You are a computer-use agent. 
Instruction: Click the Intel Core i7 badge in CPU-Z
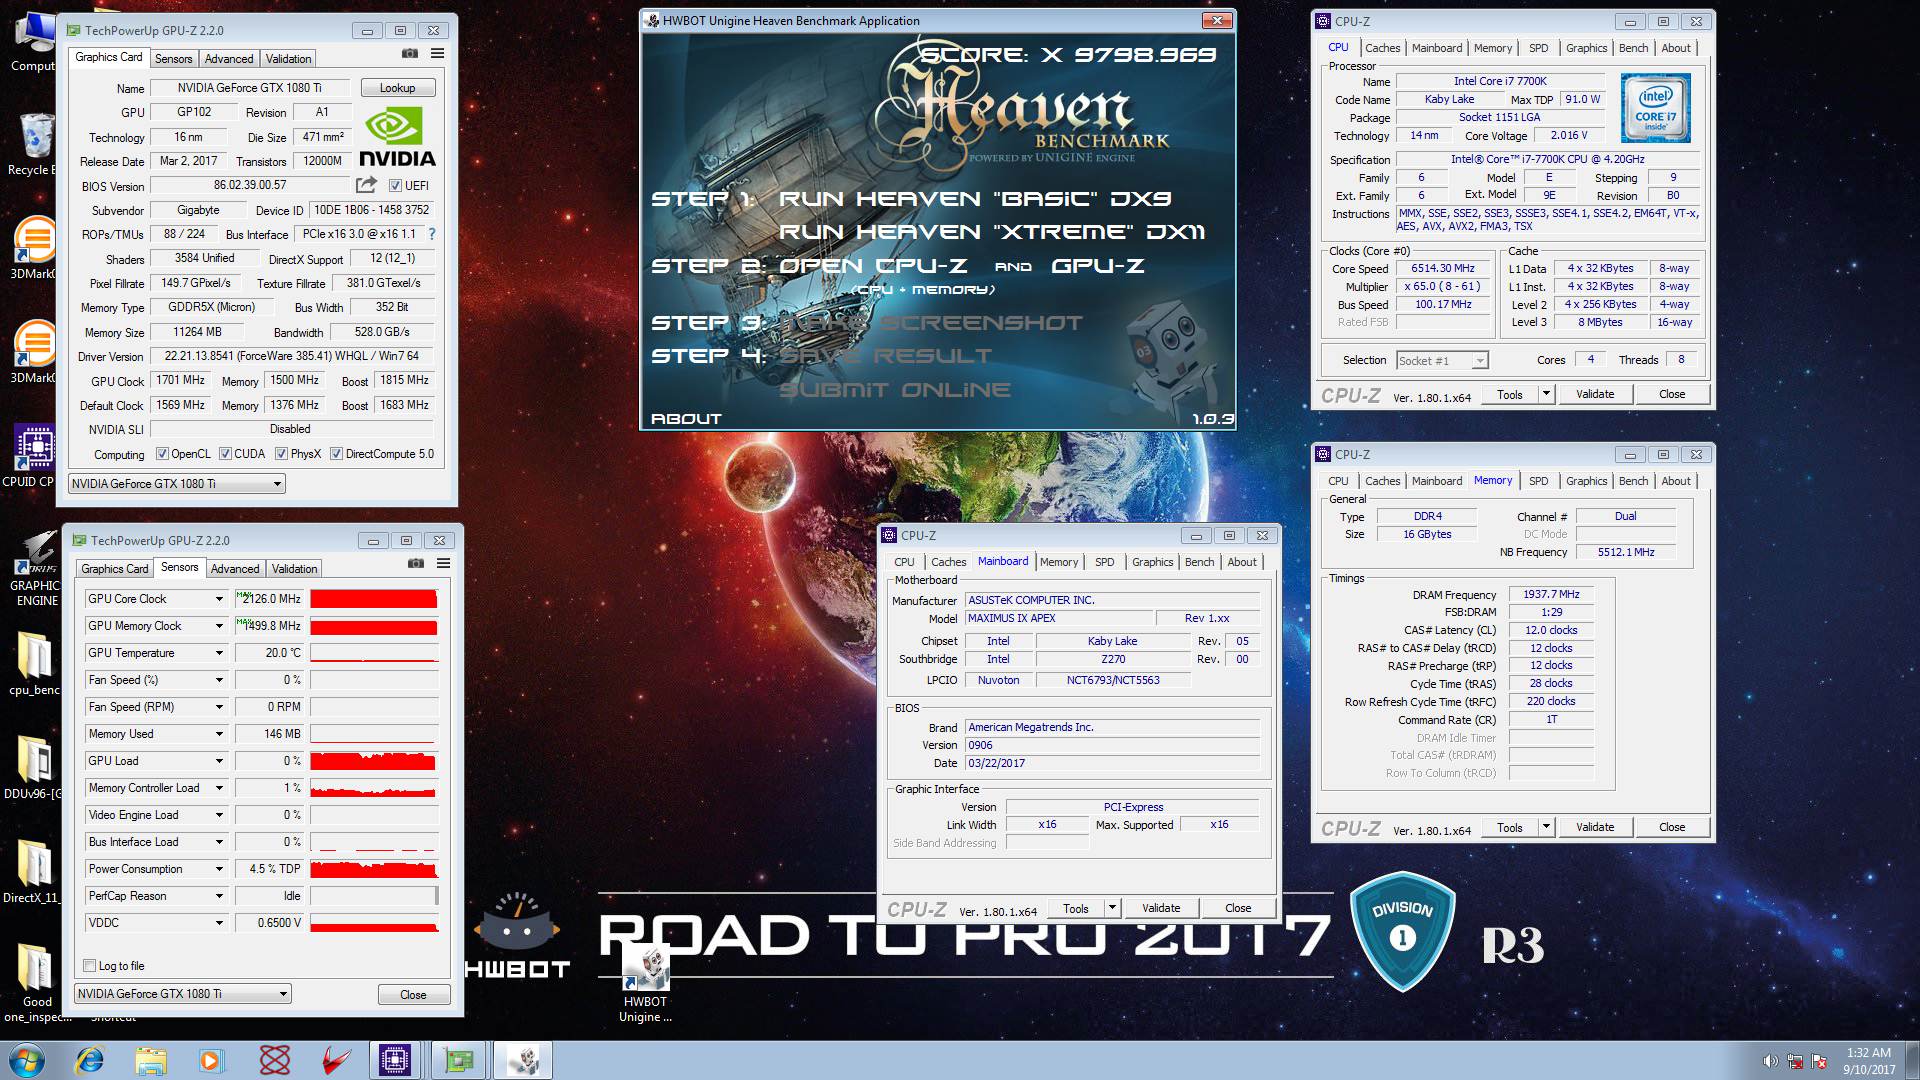[x=1656, y=109]
